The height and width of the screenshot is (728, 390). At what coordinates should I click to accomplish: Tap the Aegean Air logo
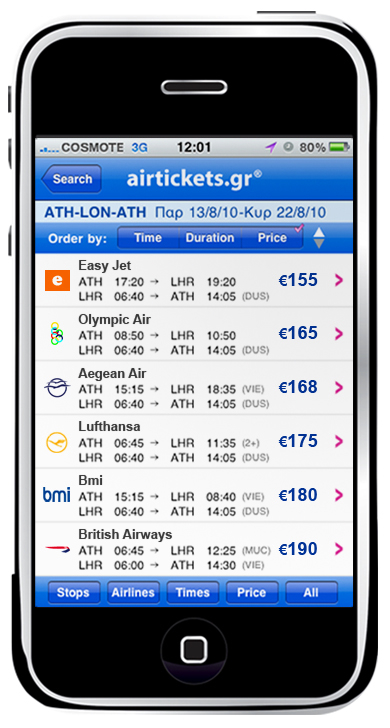pos(57,387)
